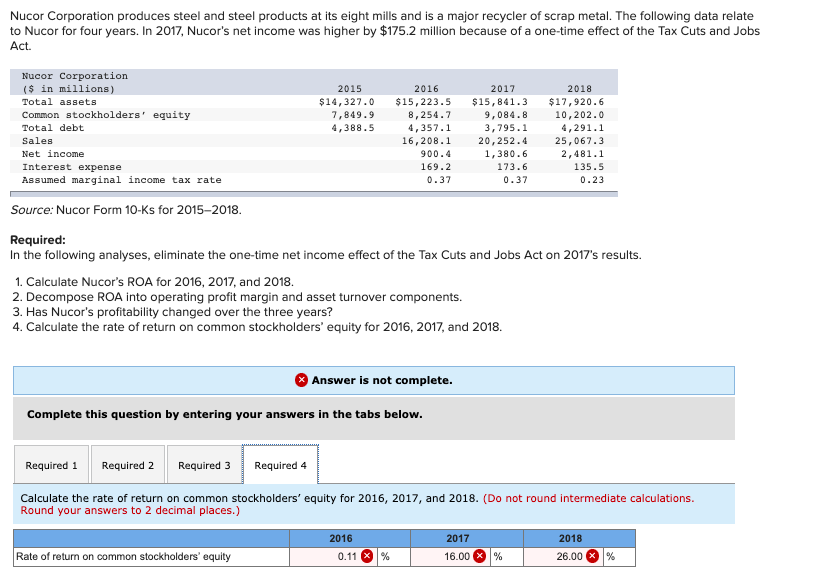Select the Net income row label
The height and width of the screenshot is (570, 838).
tap(53, 154)
